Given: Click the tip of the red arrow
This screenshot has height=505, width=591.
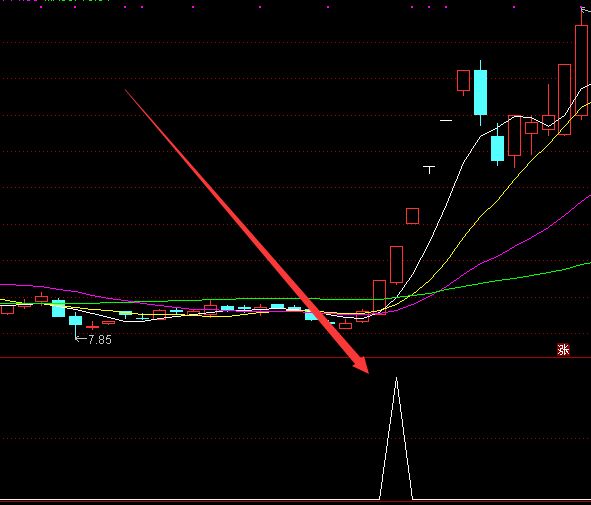Looking at the screenshot, I should pos(366,371).
